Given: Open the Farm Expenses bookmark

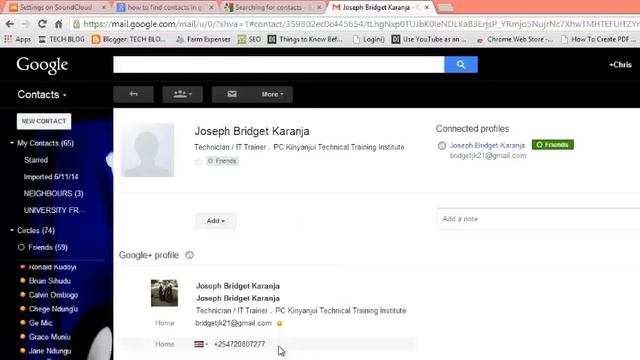Looking at the screenshot, I should (x=203, y=39).
